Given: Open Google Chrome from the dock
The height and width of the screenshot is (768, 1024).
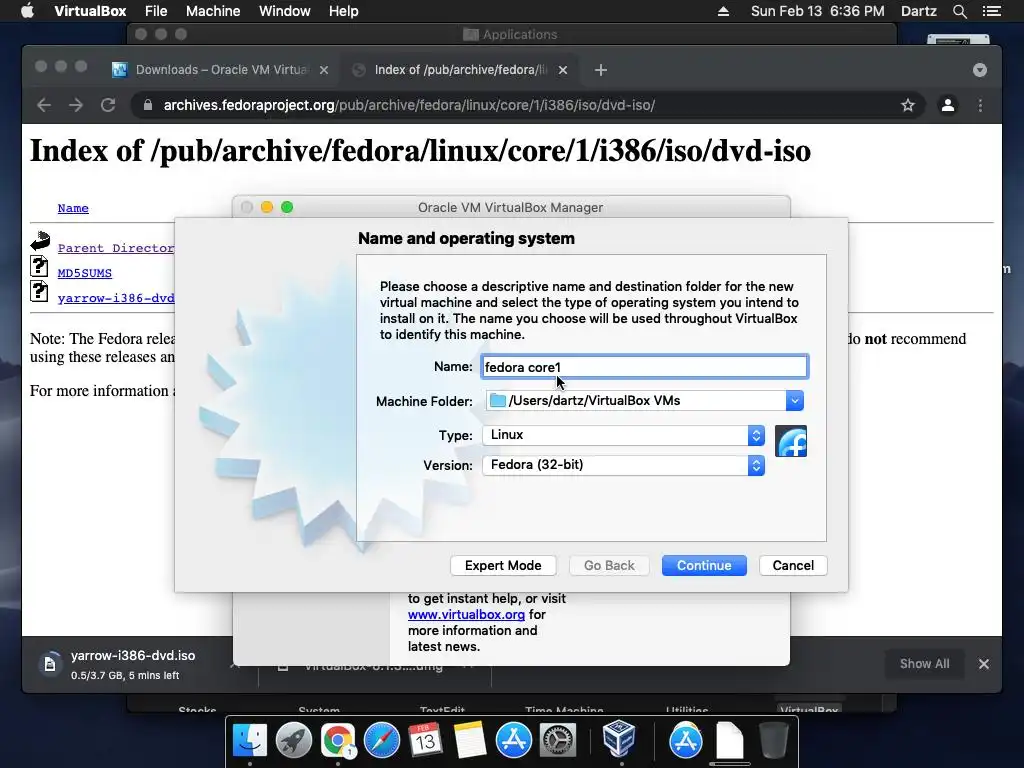Looking at the screenshot, I should coord(338,740).
